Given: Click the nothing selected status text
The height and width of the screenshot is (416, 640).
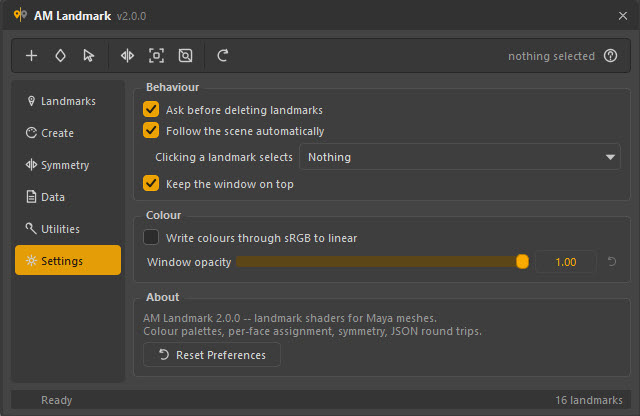Looking at the screenshot, I should point(551,56).
